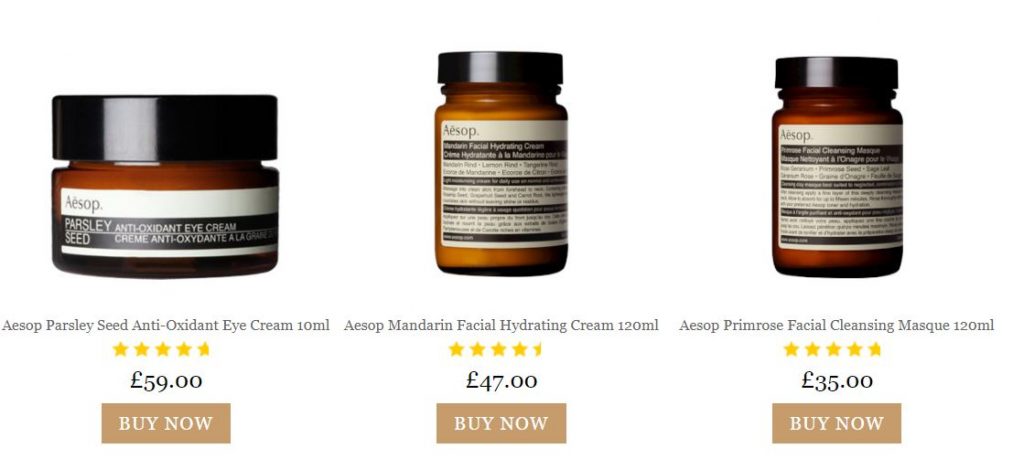Click first star of Primrose masque rating
Image resolution: width=1024 pixels, height=470 pixels.
[791, 349]
